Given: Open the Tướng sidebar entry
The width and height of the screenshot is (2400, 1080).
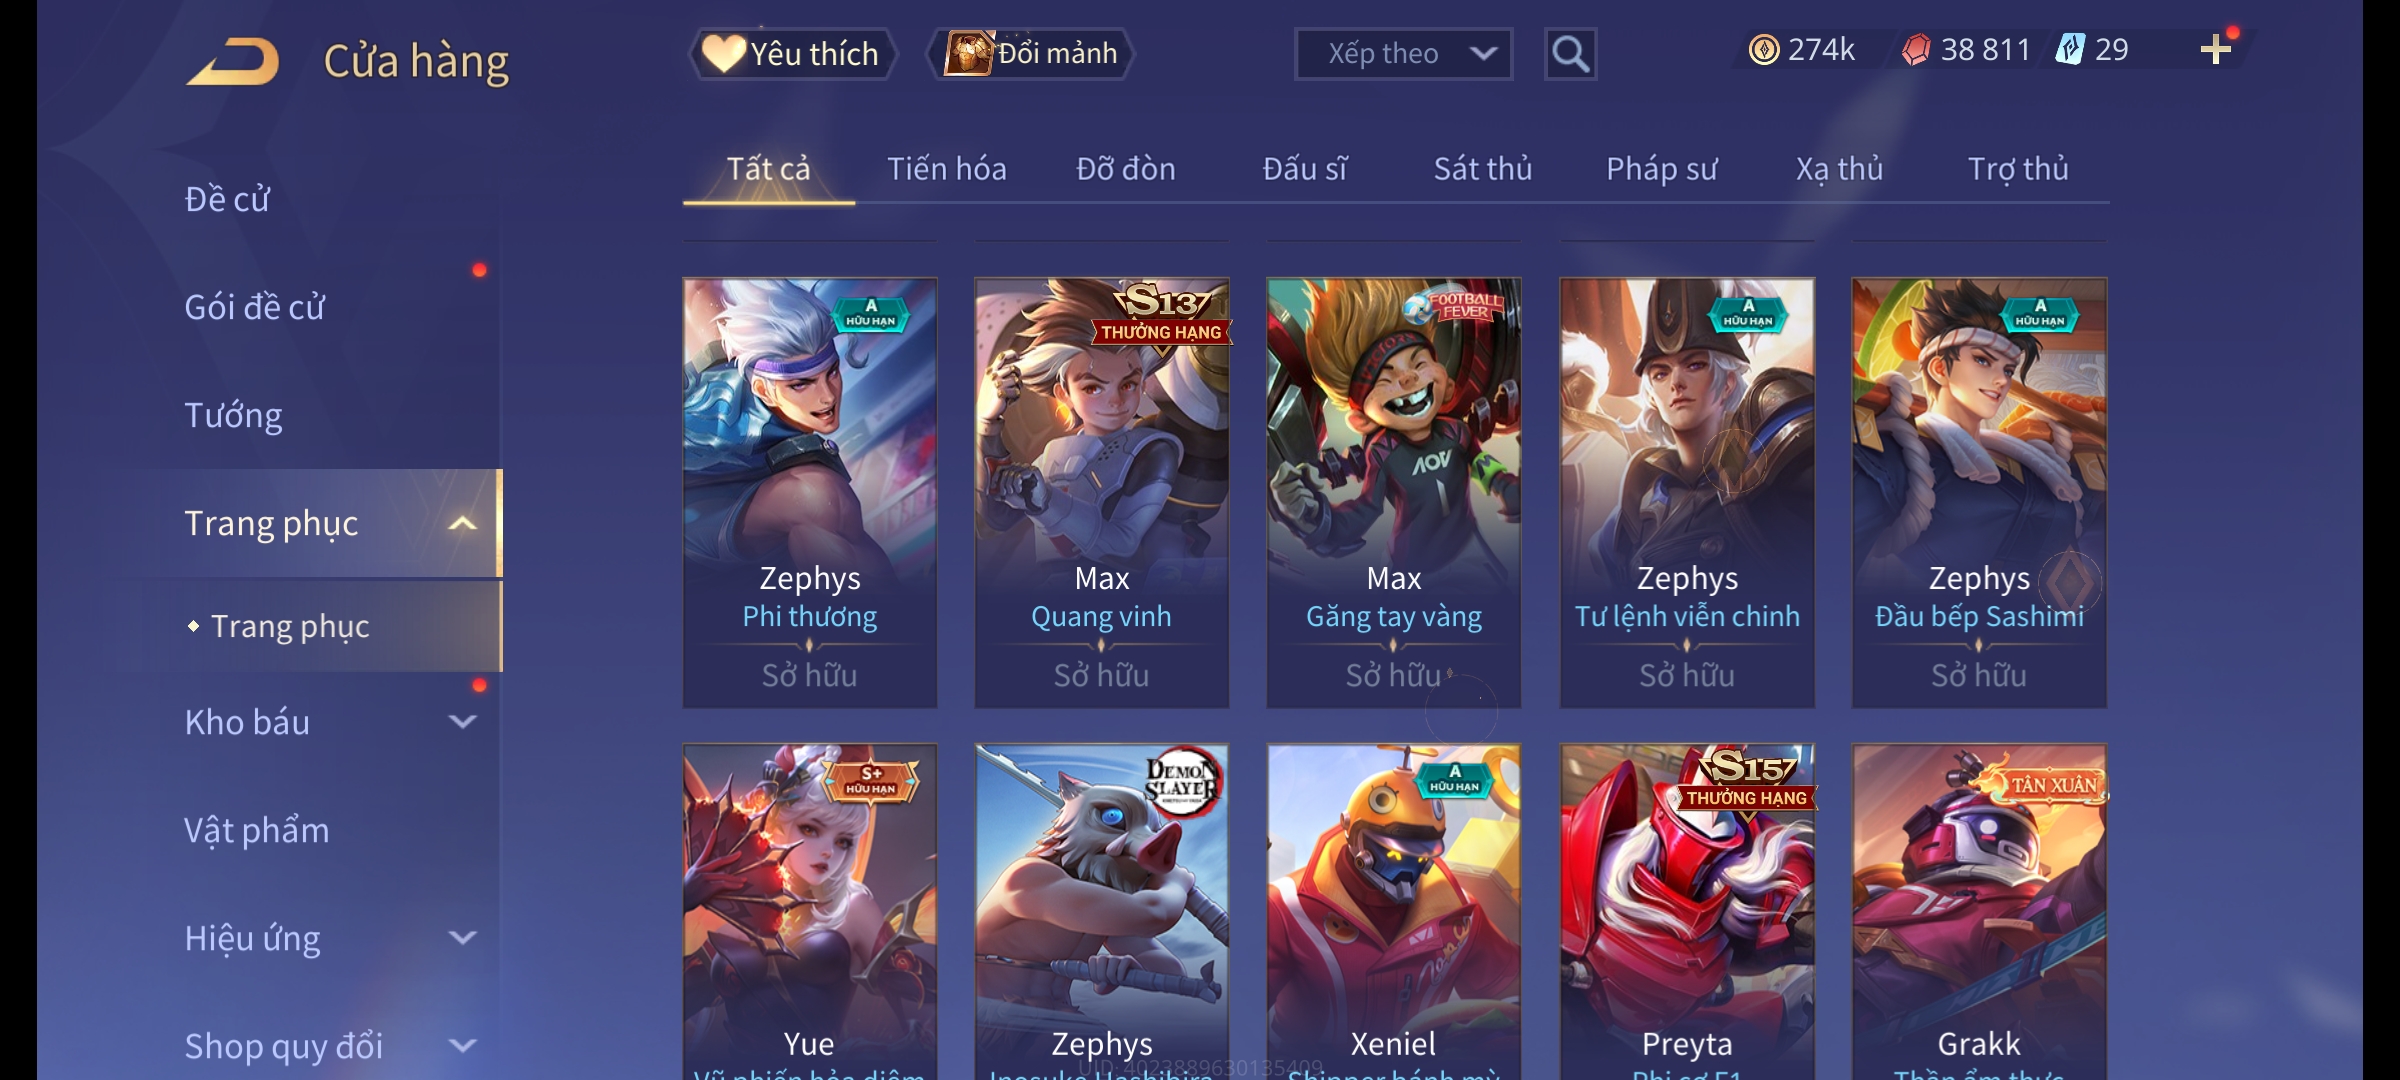Looking at the screenshot, I should [x=233, y=415].
